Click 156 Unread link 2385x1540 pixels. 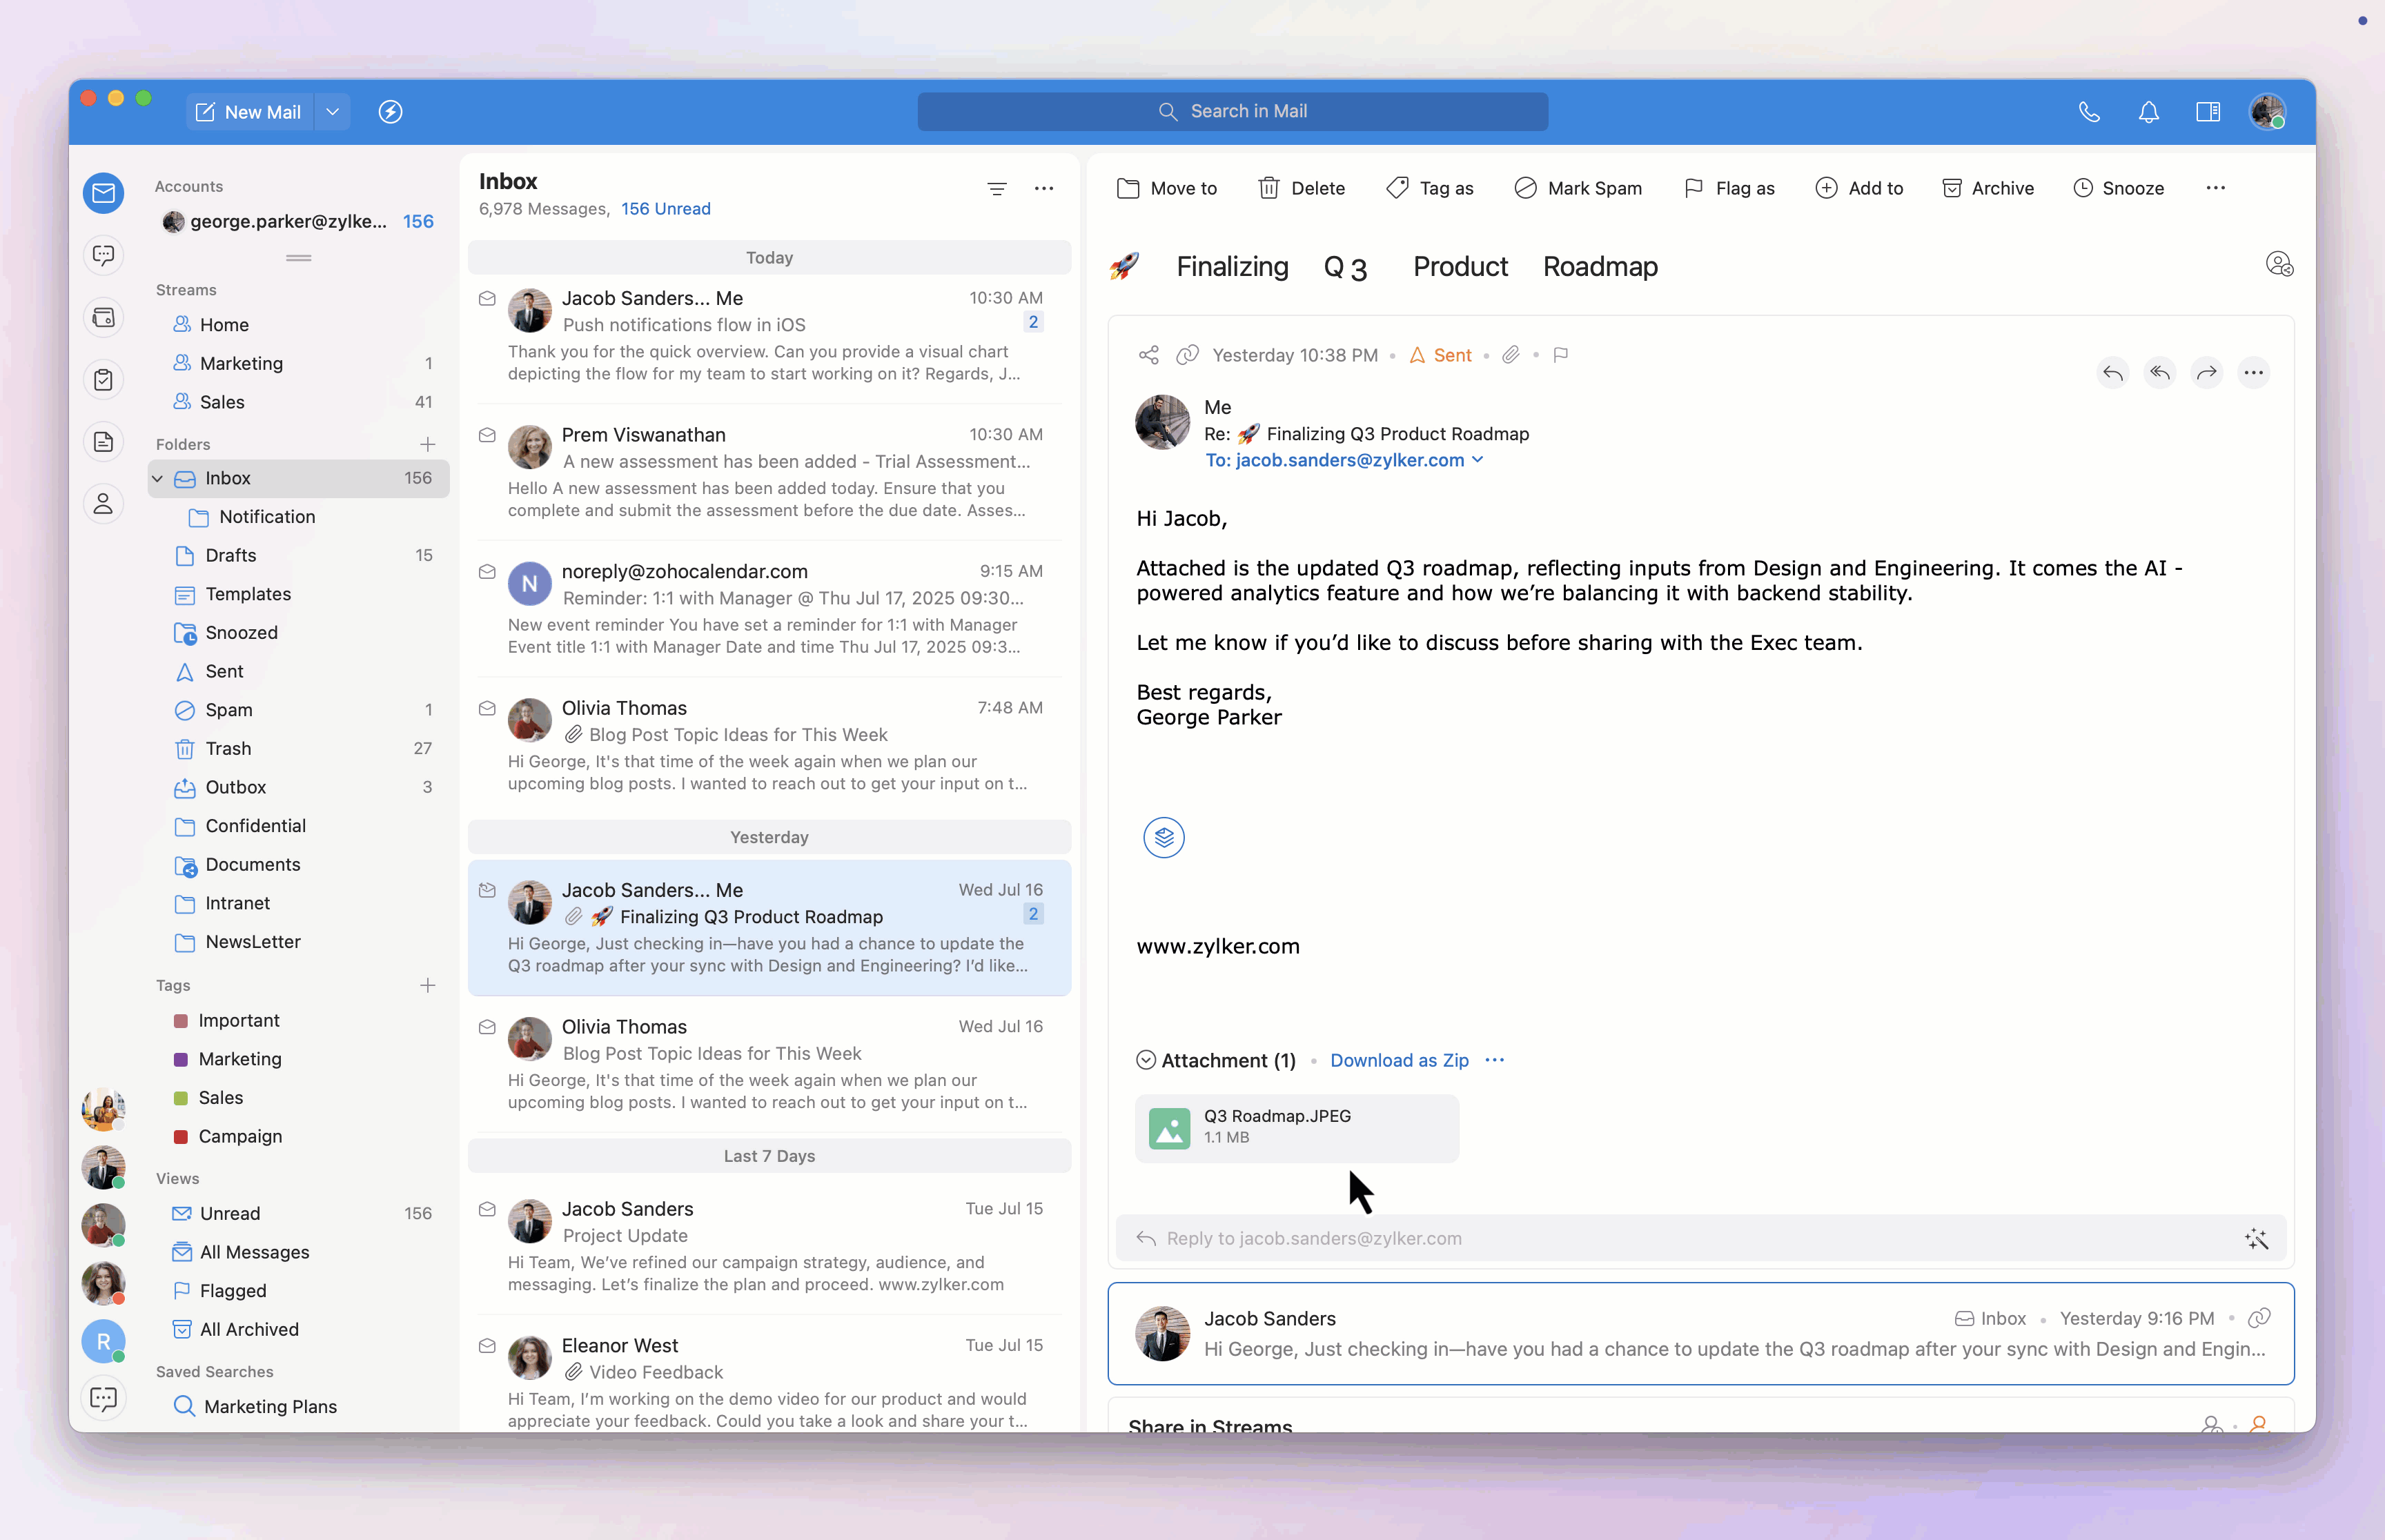coord(666,209)
